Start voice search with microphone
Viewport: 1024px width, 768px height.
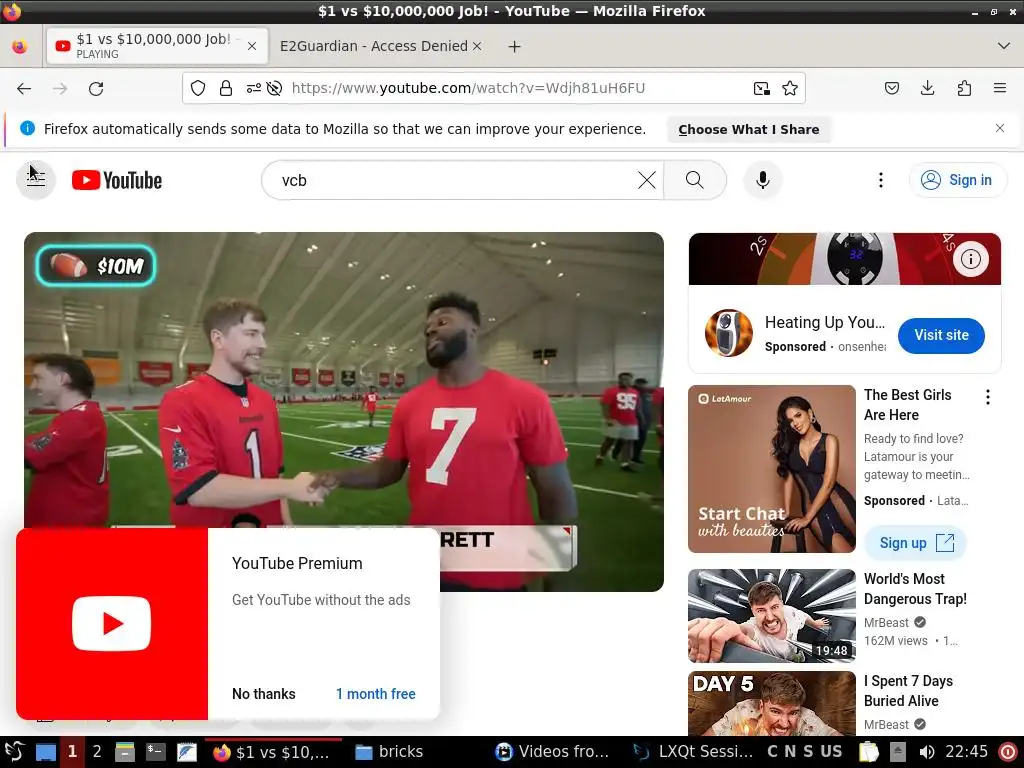(x=762, y=180)
